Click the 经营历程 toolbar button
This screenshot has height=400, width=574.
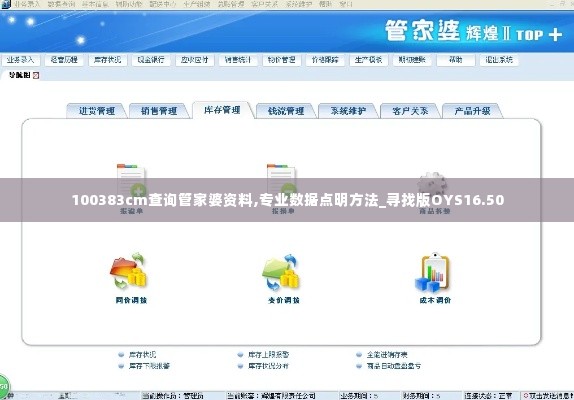pos(64,60)
